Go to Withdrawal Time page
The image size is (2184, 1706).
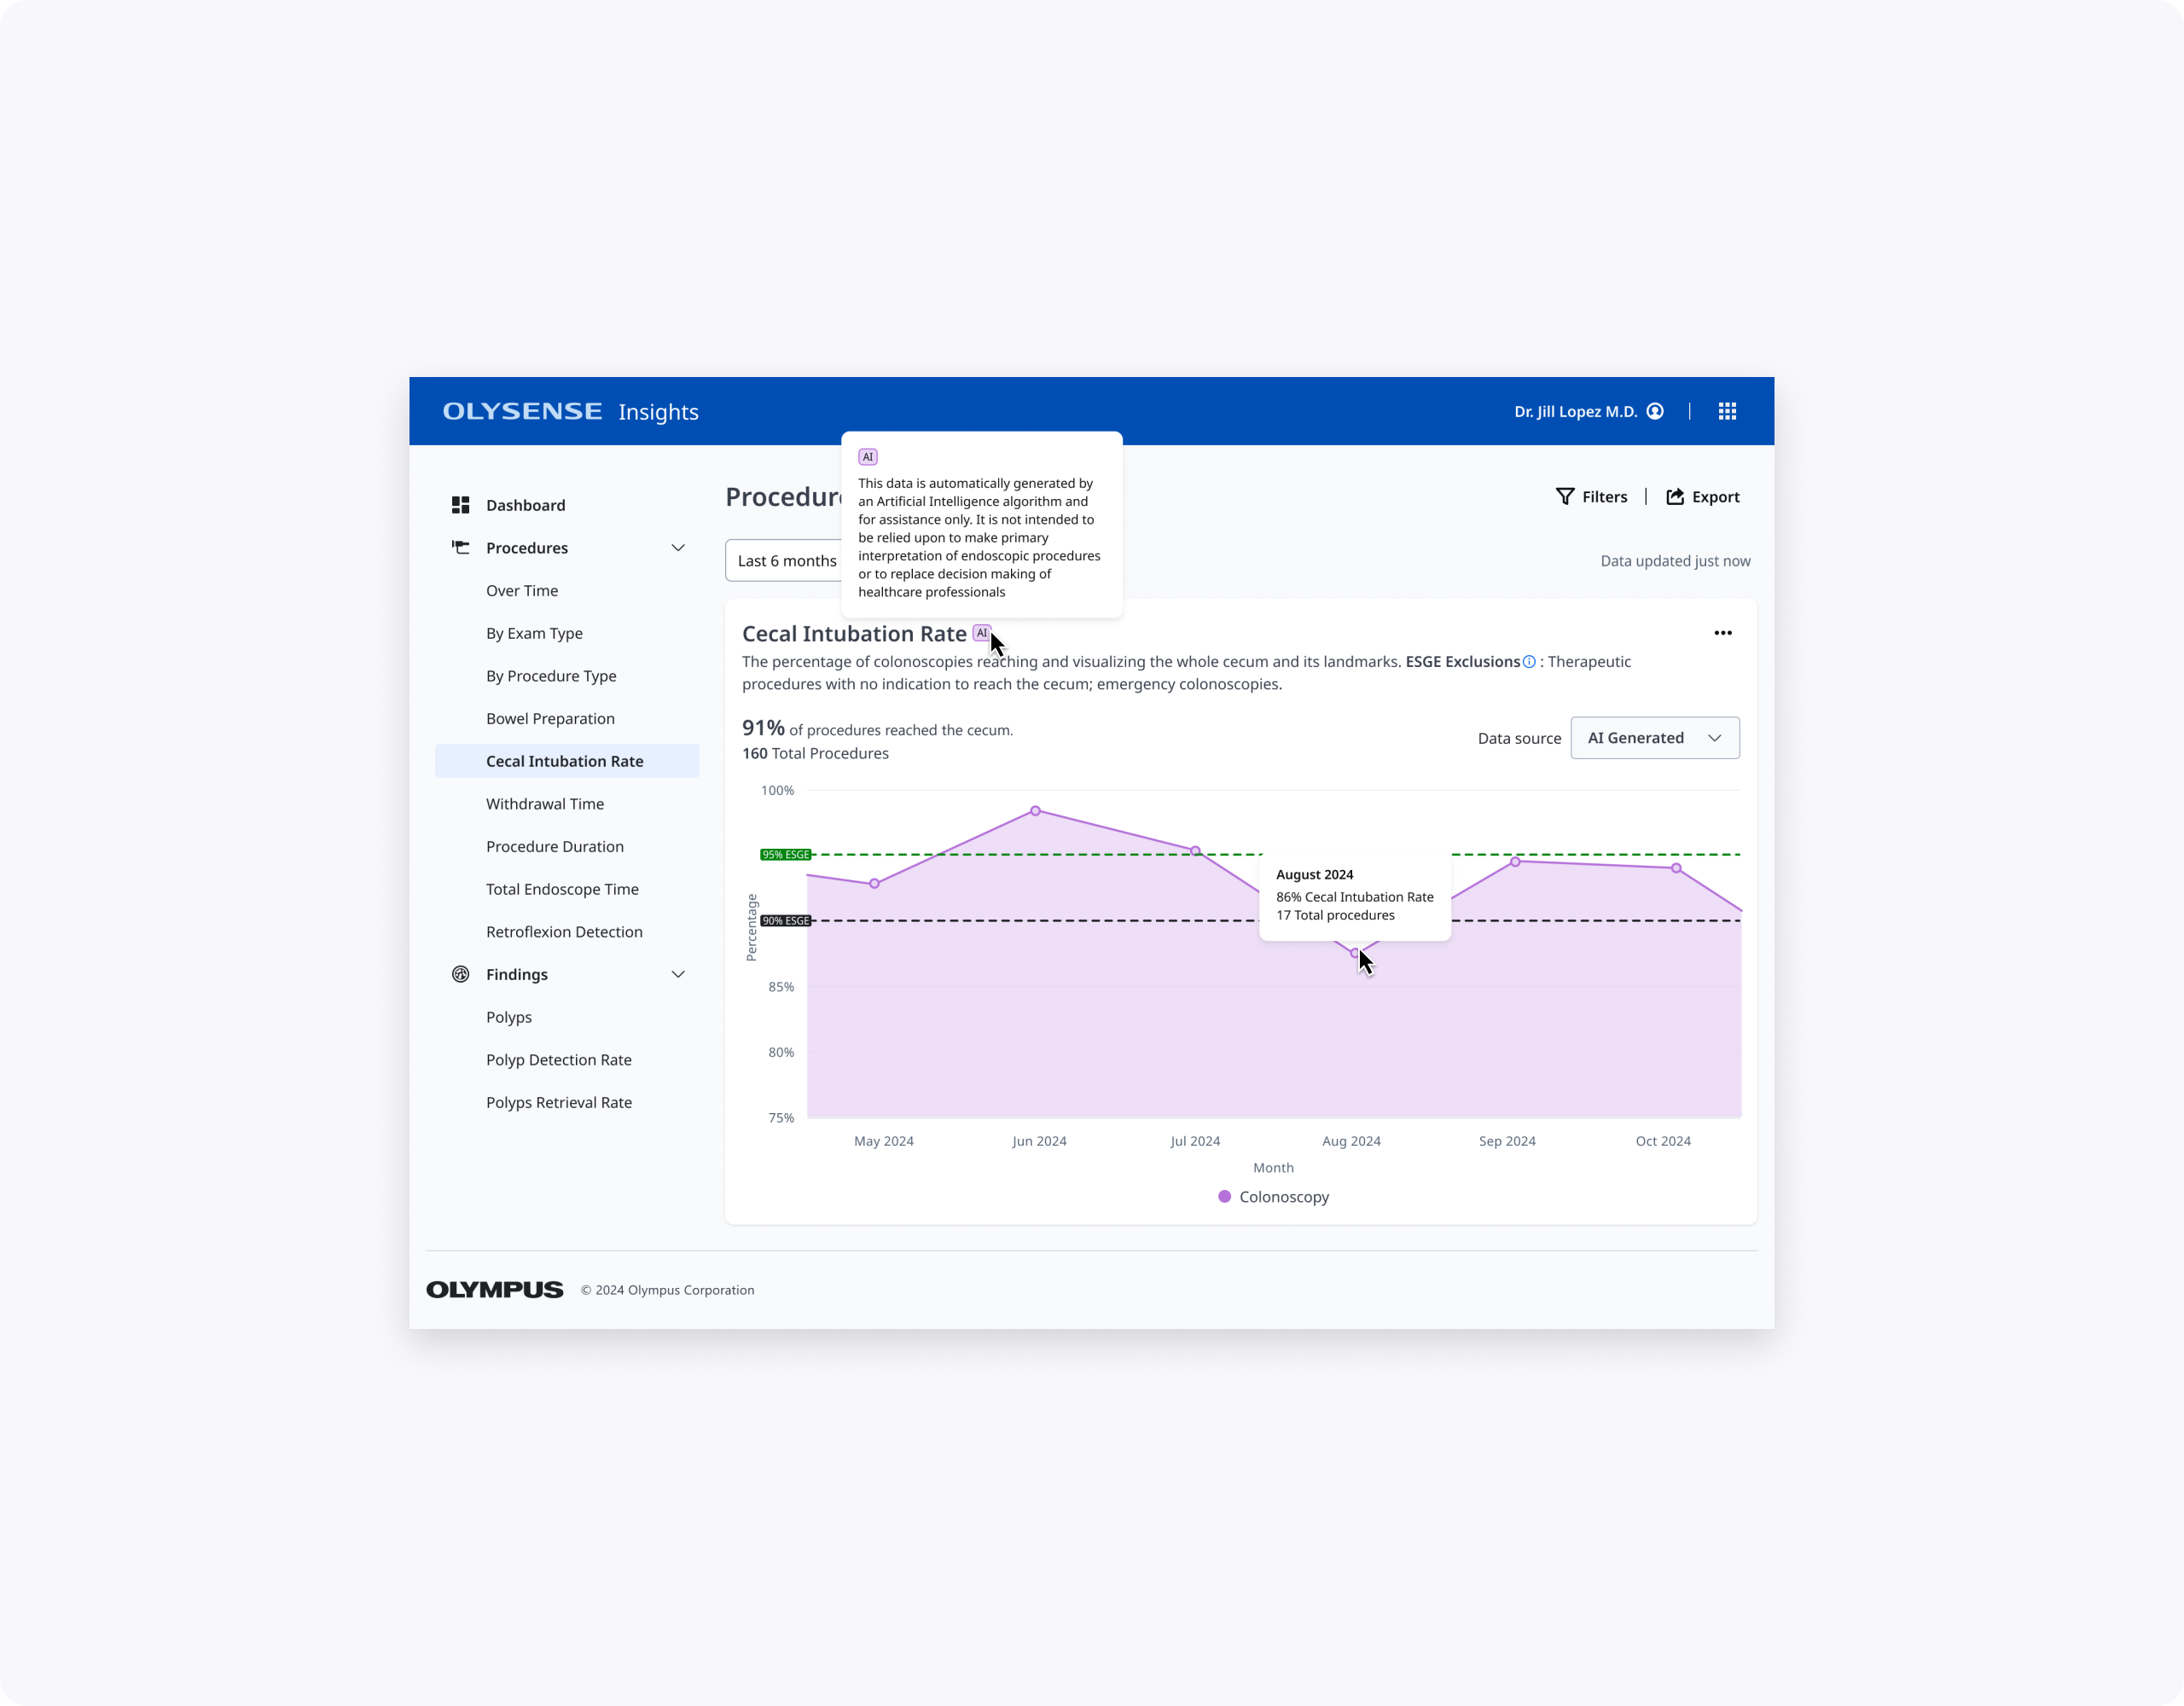[545, 804]
